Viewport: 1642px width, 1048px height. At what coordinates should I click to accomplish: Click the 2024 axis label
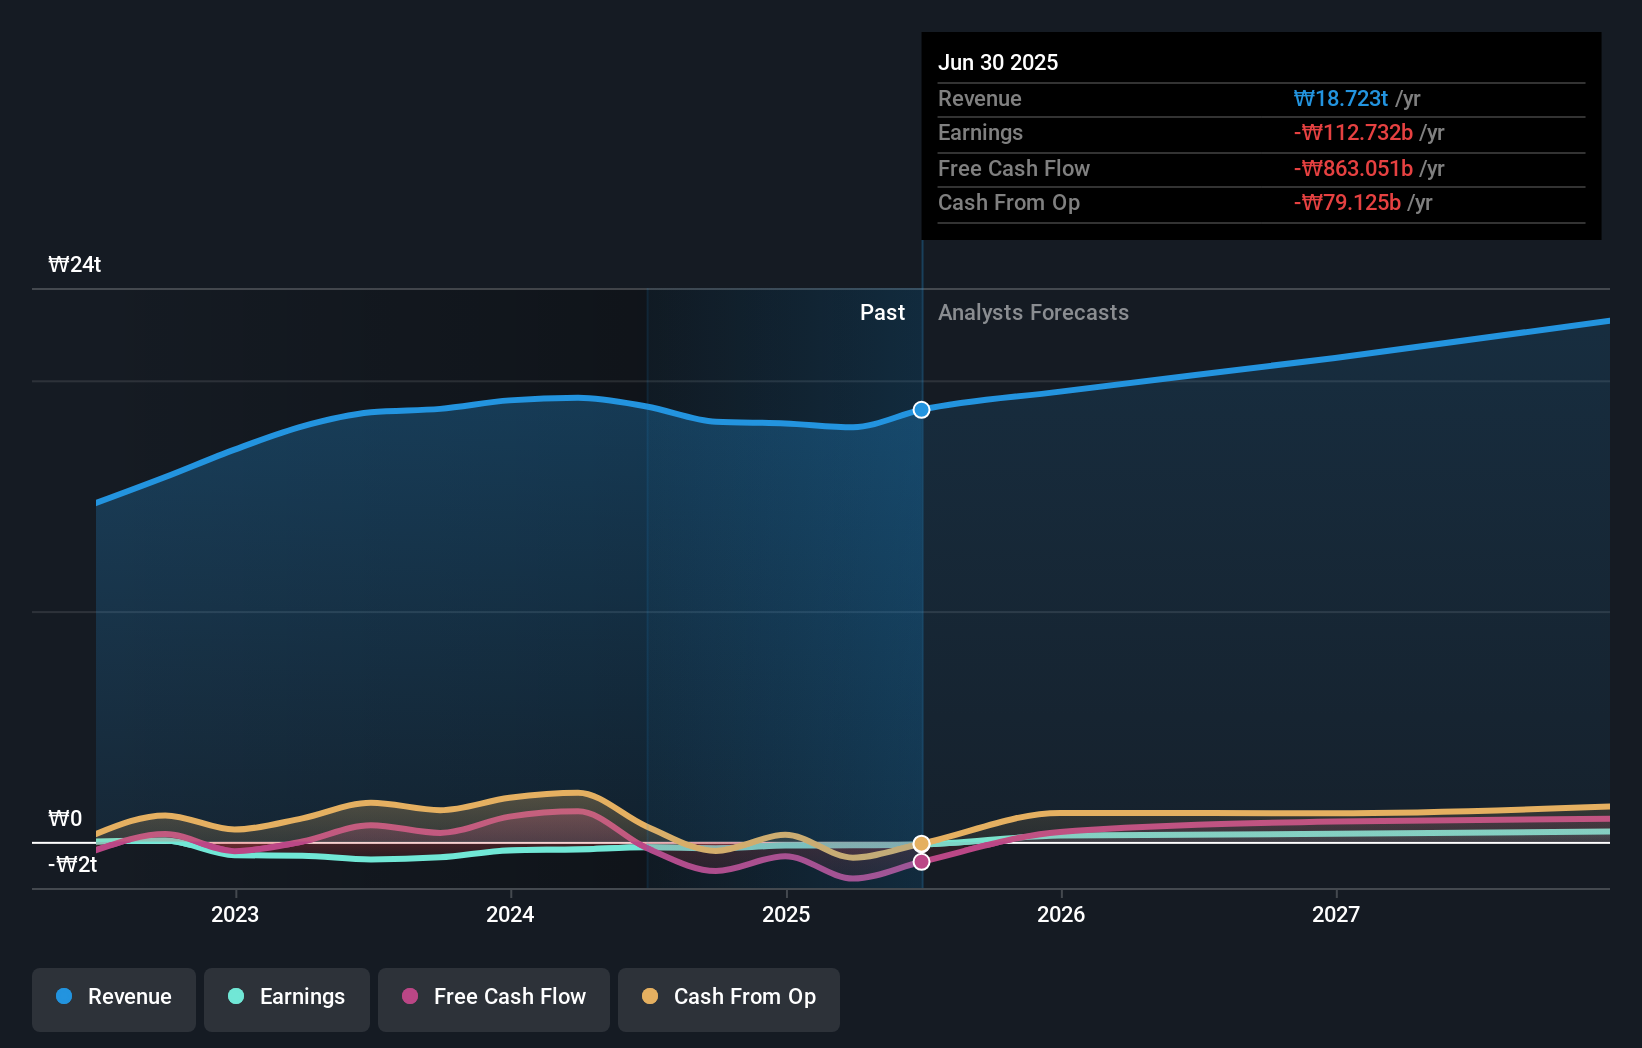(x=510, y=913)
